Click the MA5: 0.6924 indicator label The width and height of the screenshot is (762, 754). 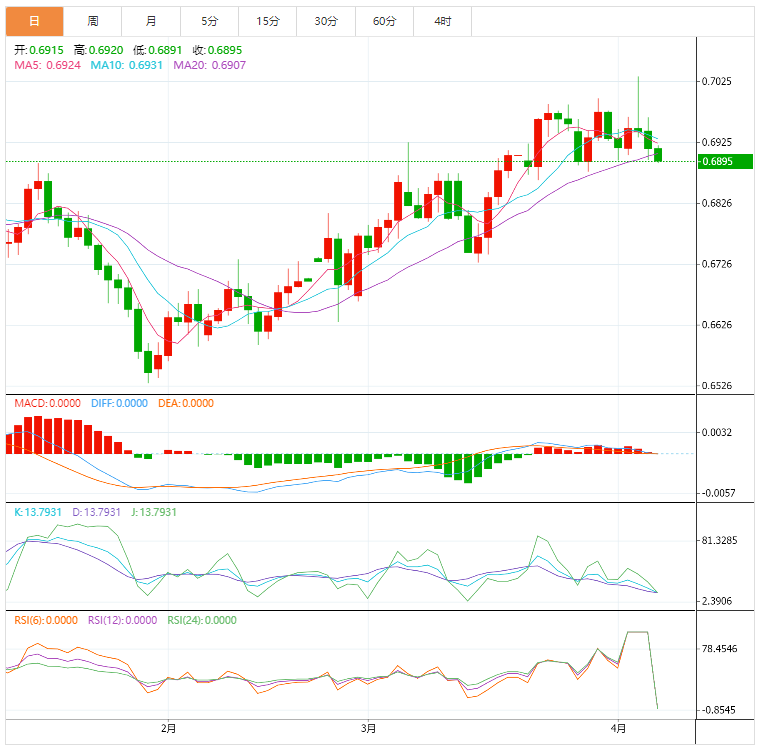[x=47, y=65]
